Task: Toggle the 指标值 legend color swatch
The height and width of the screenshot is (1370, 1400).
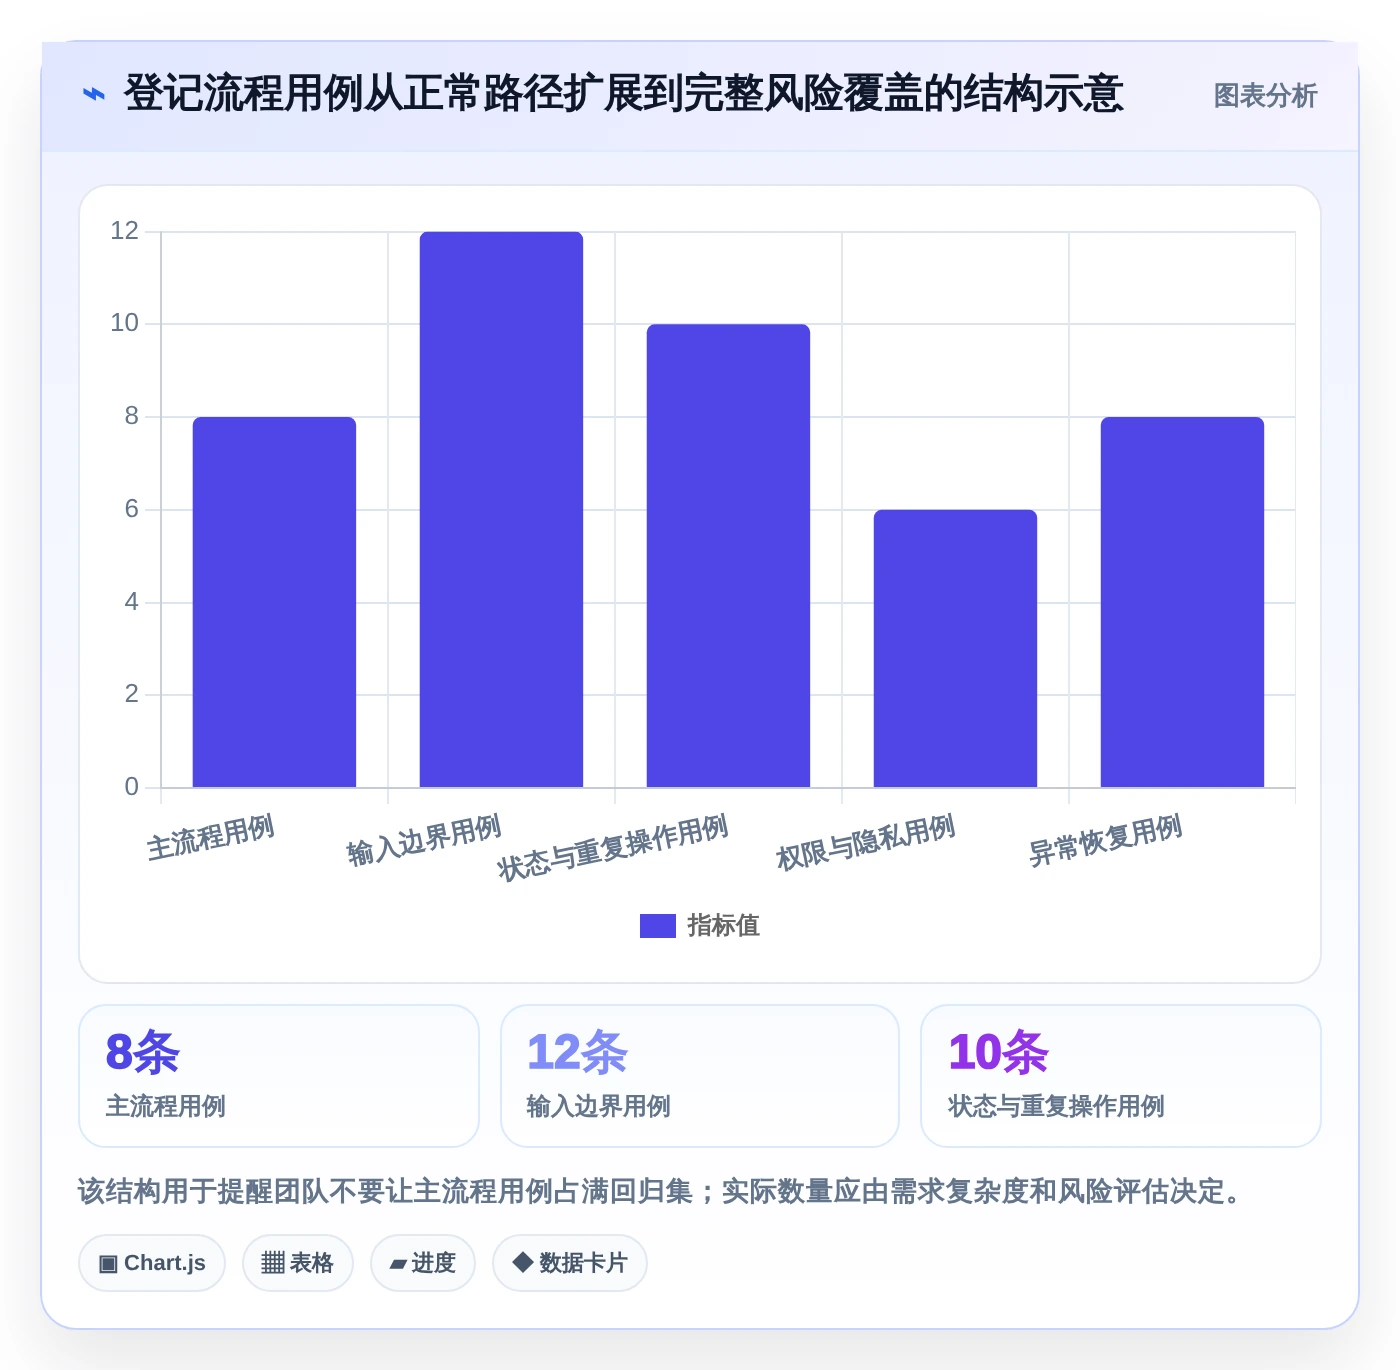Action: pyautogui.click(x=657, y=926)
